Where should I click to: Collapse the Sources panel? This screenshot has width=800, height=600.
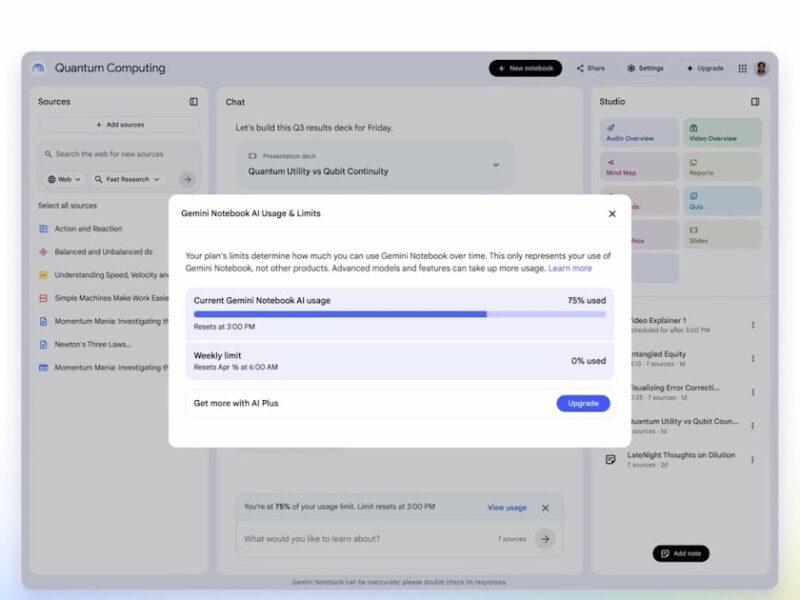193,102
